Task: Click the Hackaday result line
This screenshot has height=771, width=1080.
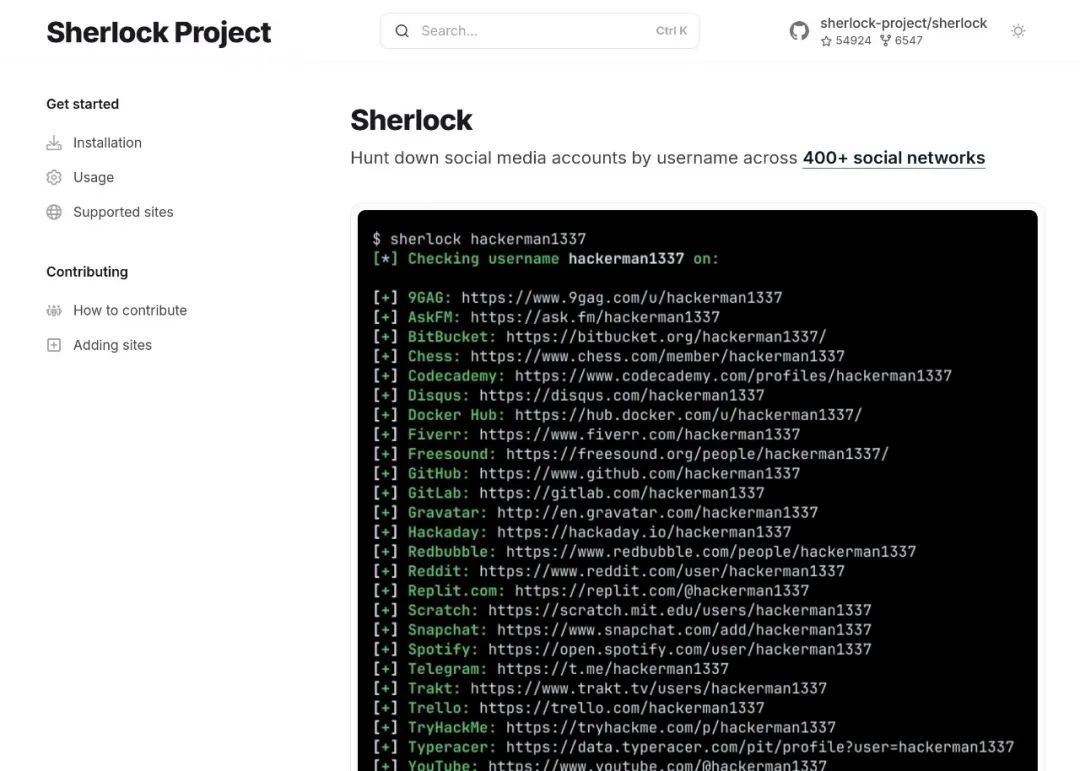Action: 582,533
